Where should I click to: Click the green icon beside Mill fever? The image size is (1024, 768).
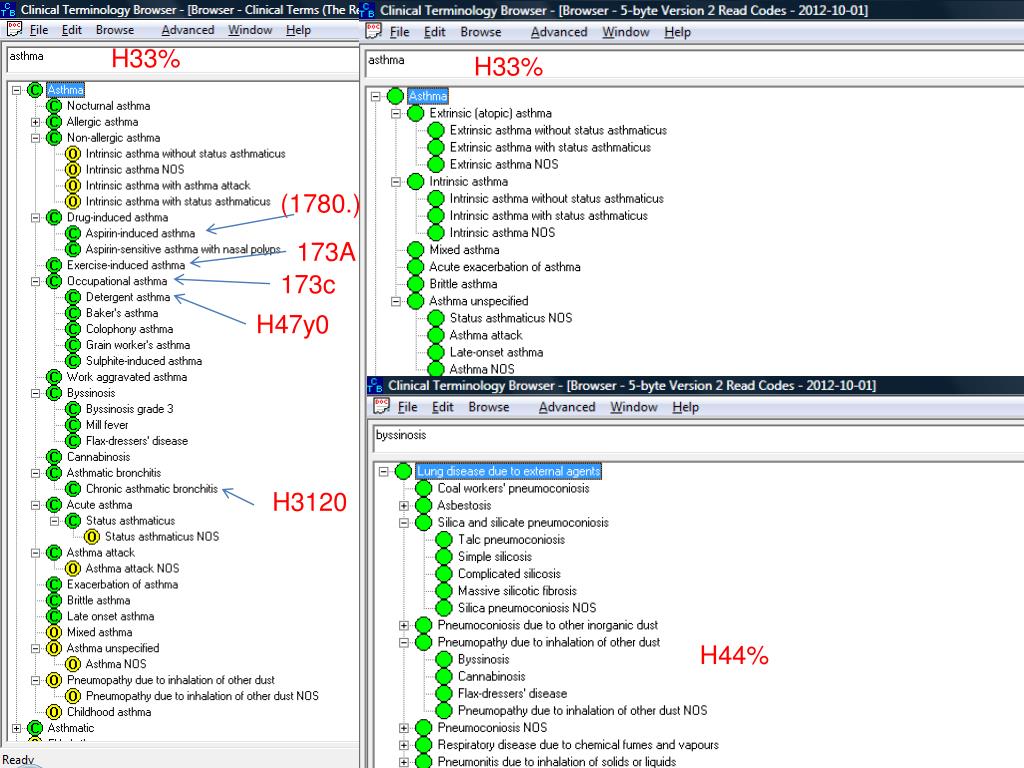coord(73,424)
